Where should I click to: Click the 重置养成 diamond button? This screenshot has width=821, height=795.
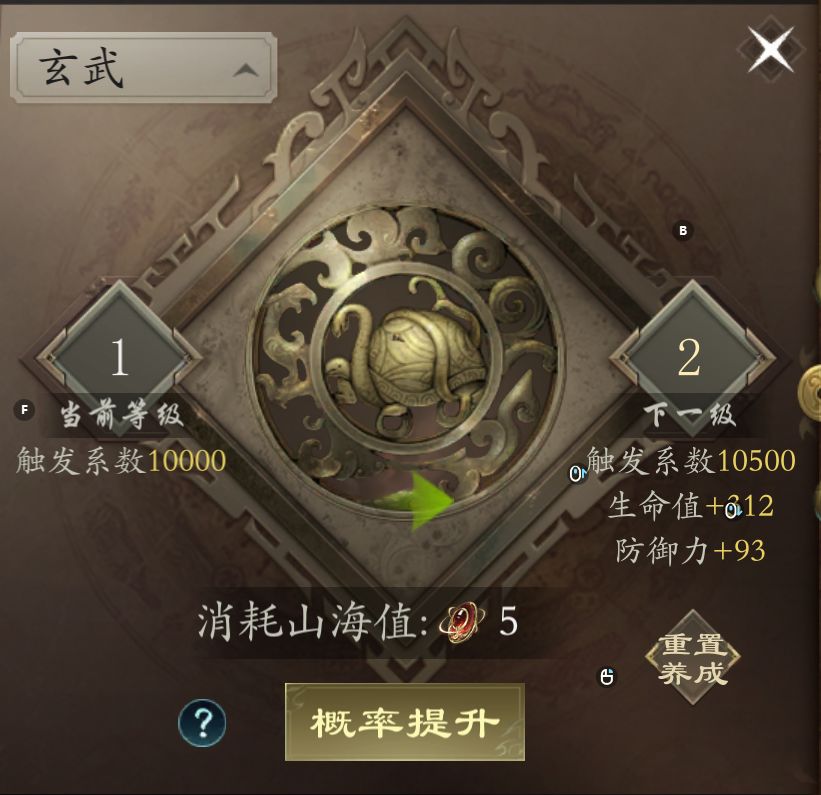693,658
